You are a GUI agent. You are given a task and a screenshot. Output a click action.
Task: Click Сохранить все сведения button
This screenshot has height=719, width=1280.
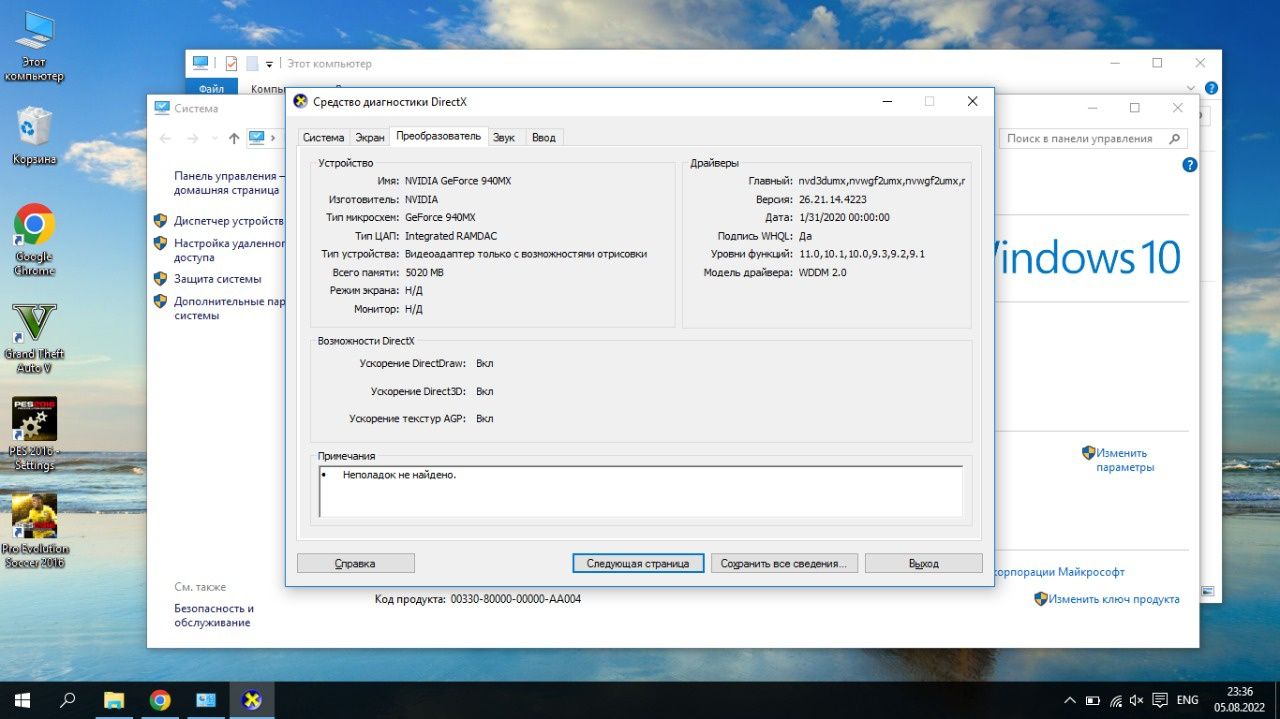click(x=783, y=563)
